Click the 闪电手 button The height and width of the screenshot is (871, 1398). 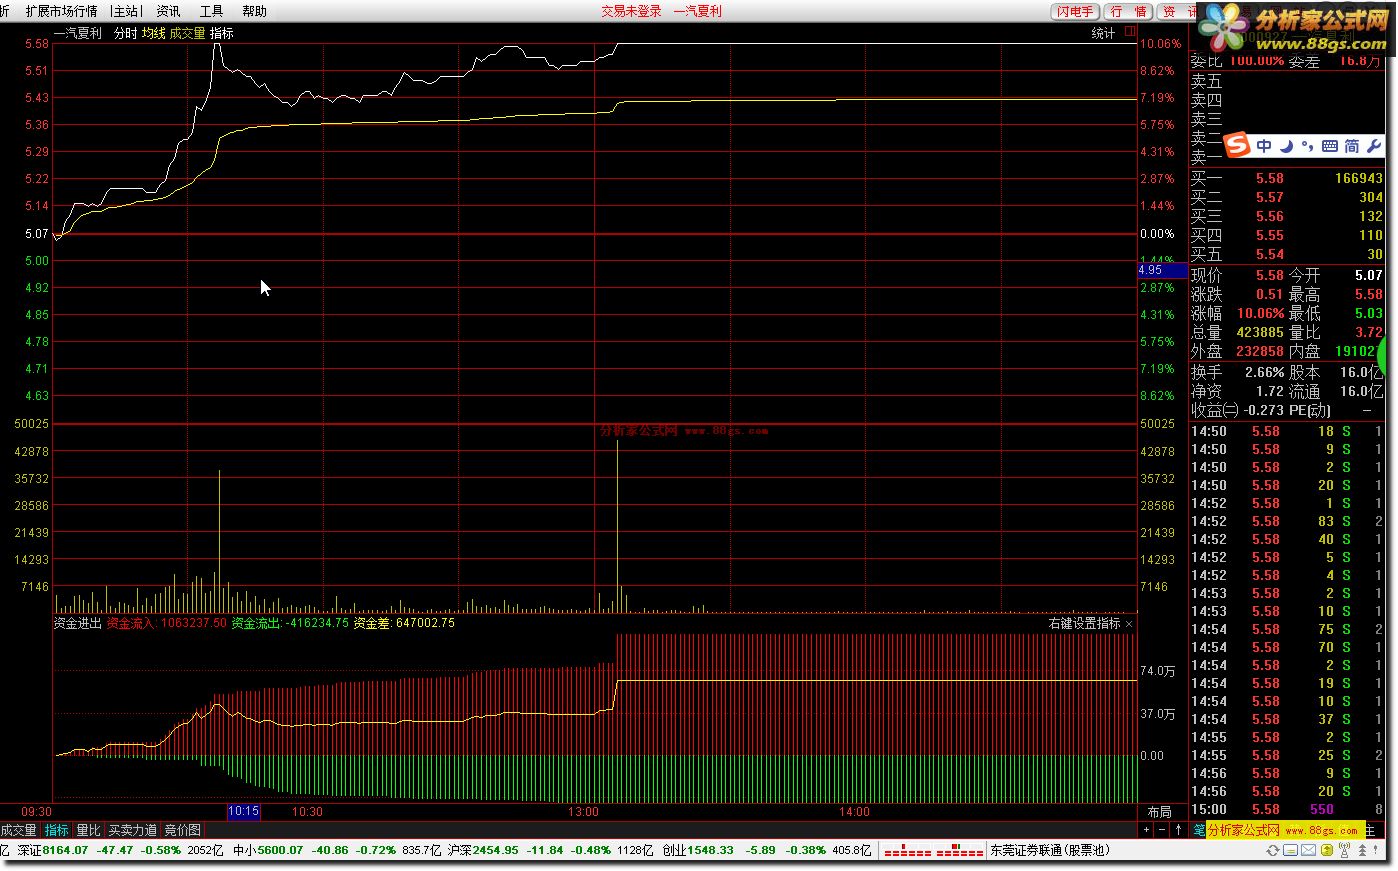click(x=1076, y=11)
